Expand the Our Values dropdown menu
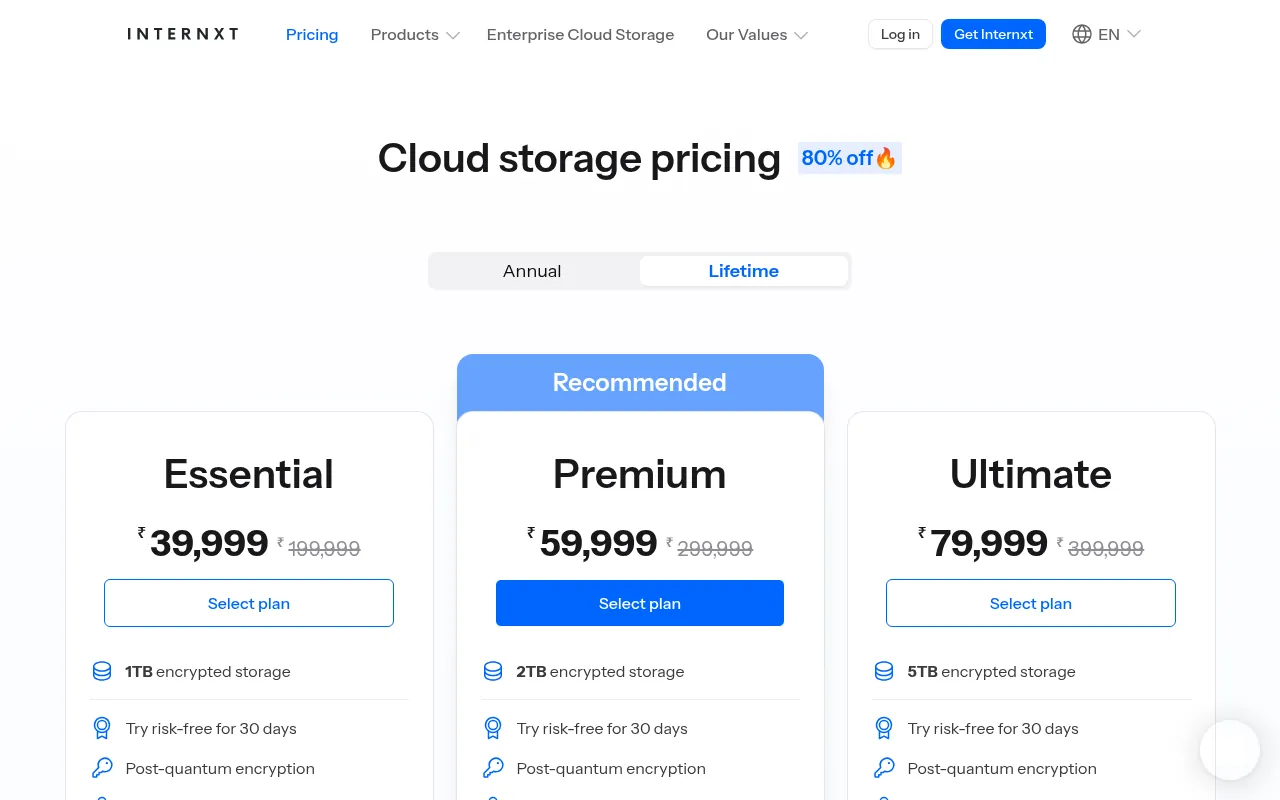 [x=757, y=34]
